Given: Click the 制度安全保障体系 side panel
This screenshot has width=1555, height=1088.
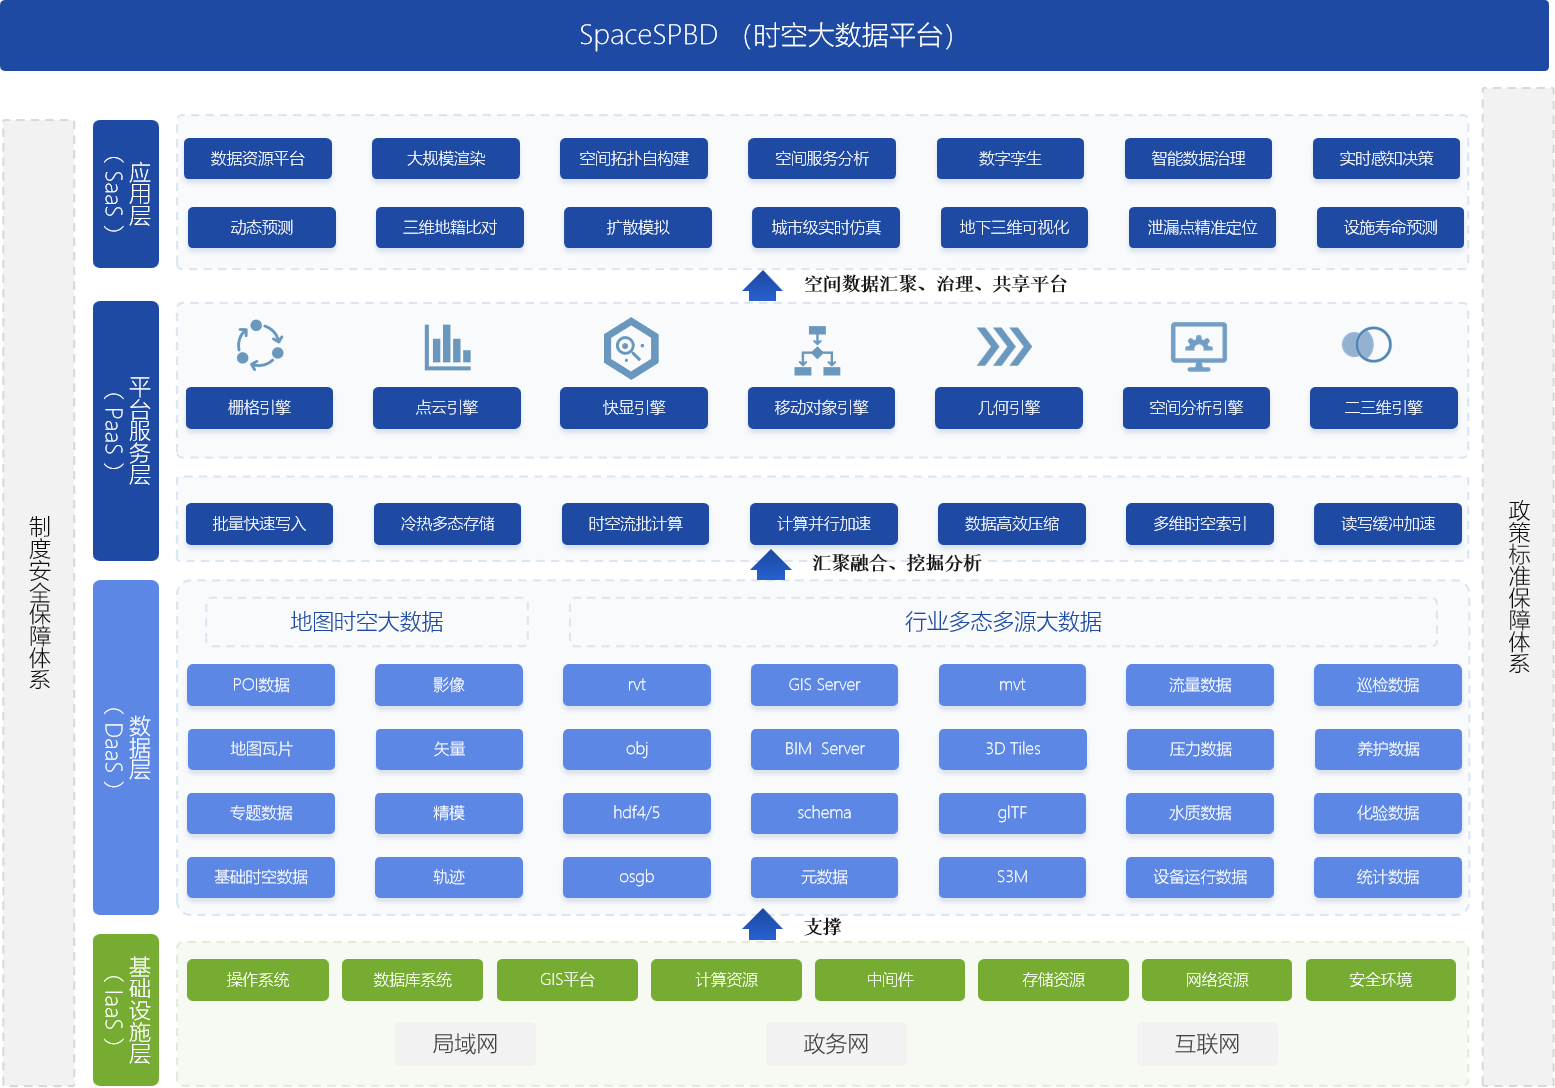Looking at the screenshot, I should tap(39, 603).
